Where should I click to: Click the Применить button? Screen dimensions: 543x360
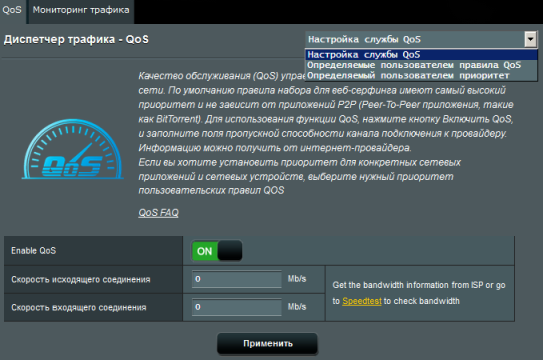(x=267, y=343)
